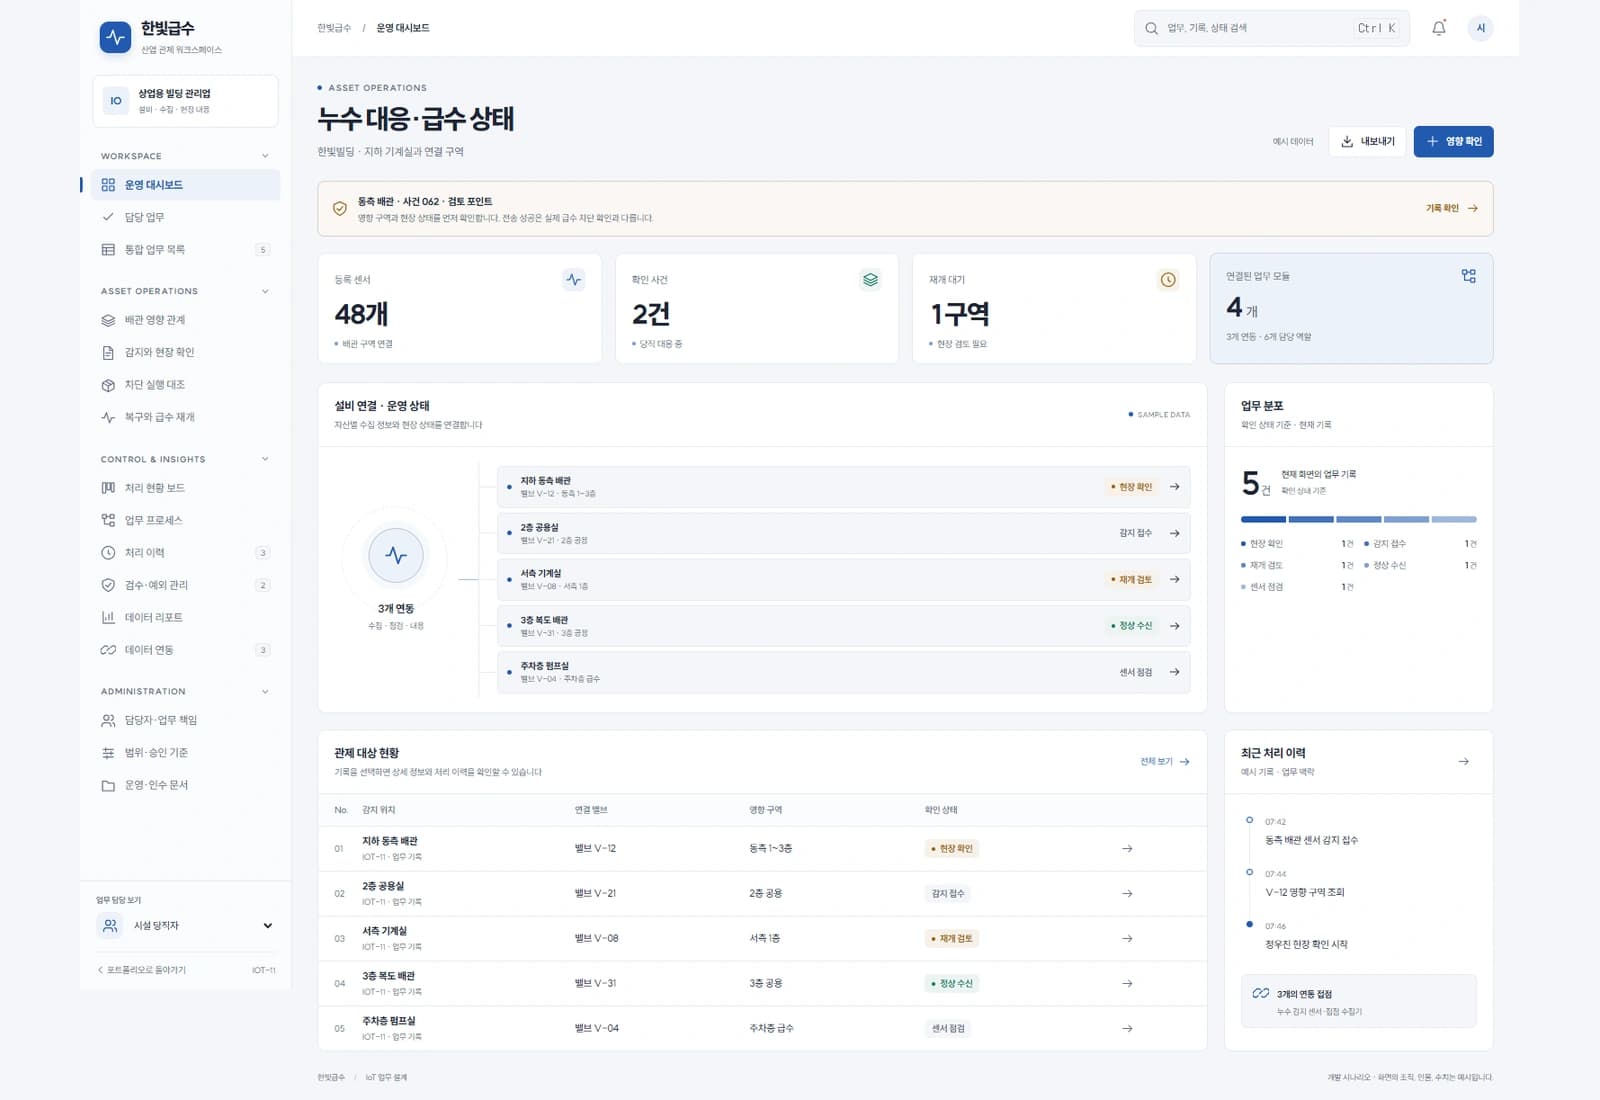Click module icon on 연결된 업무 모듈 card
Screen dimensions: 1600x1100
[1469, 276]
